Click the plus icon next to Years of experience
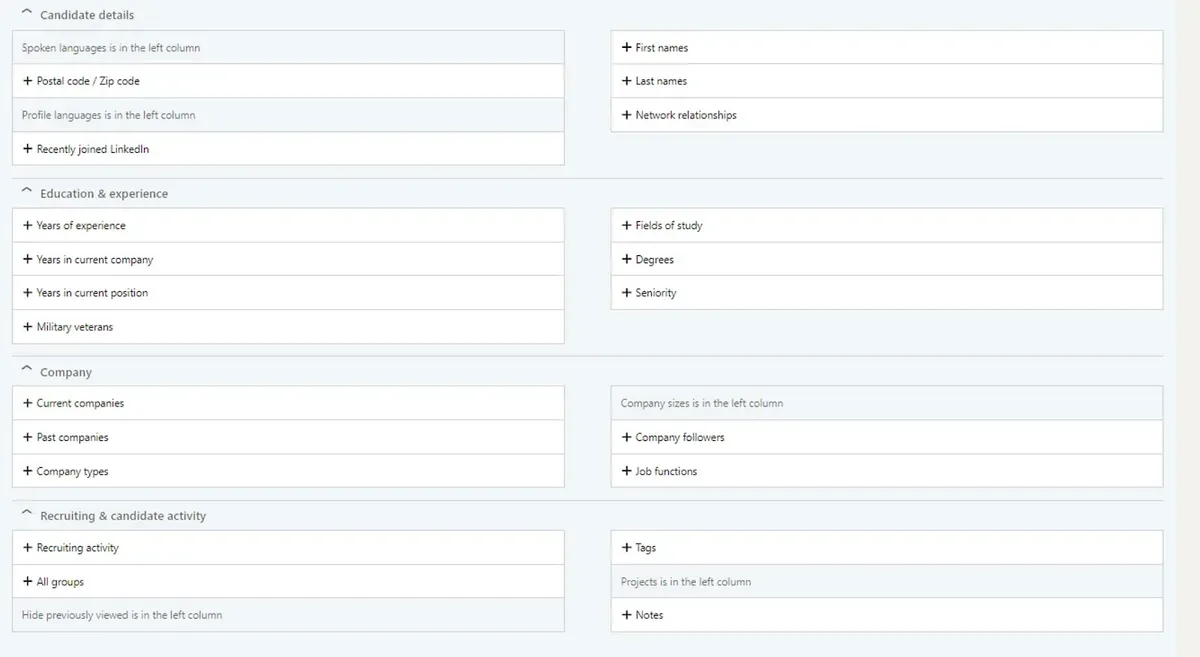Image resolution: width=1200 pixels, height=657 pixels. [x=27, y=225]
